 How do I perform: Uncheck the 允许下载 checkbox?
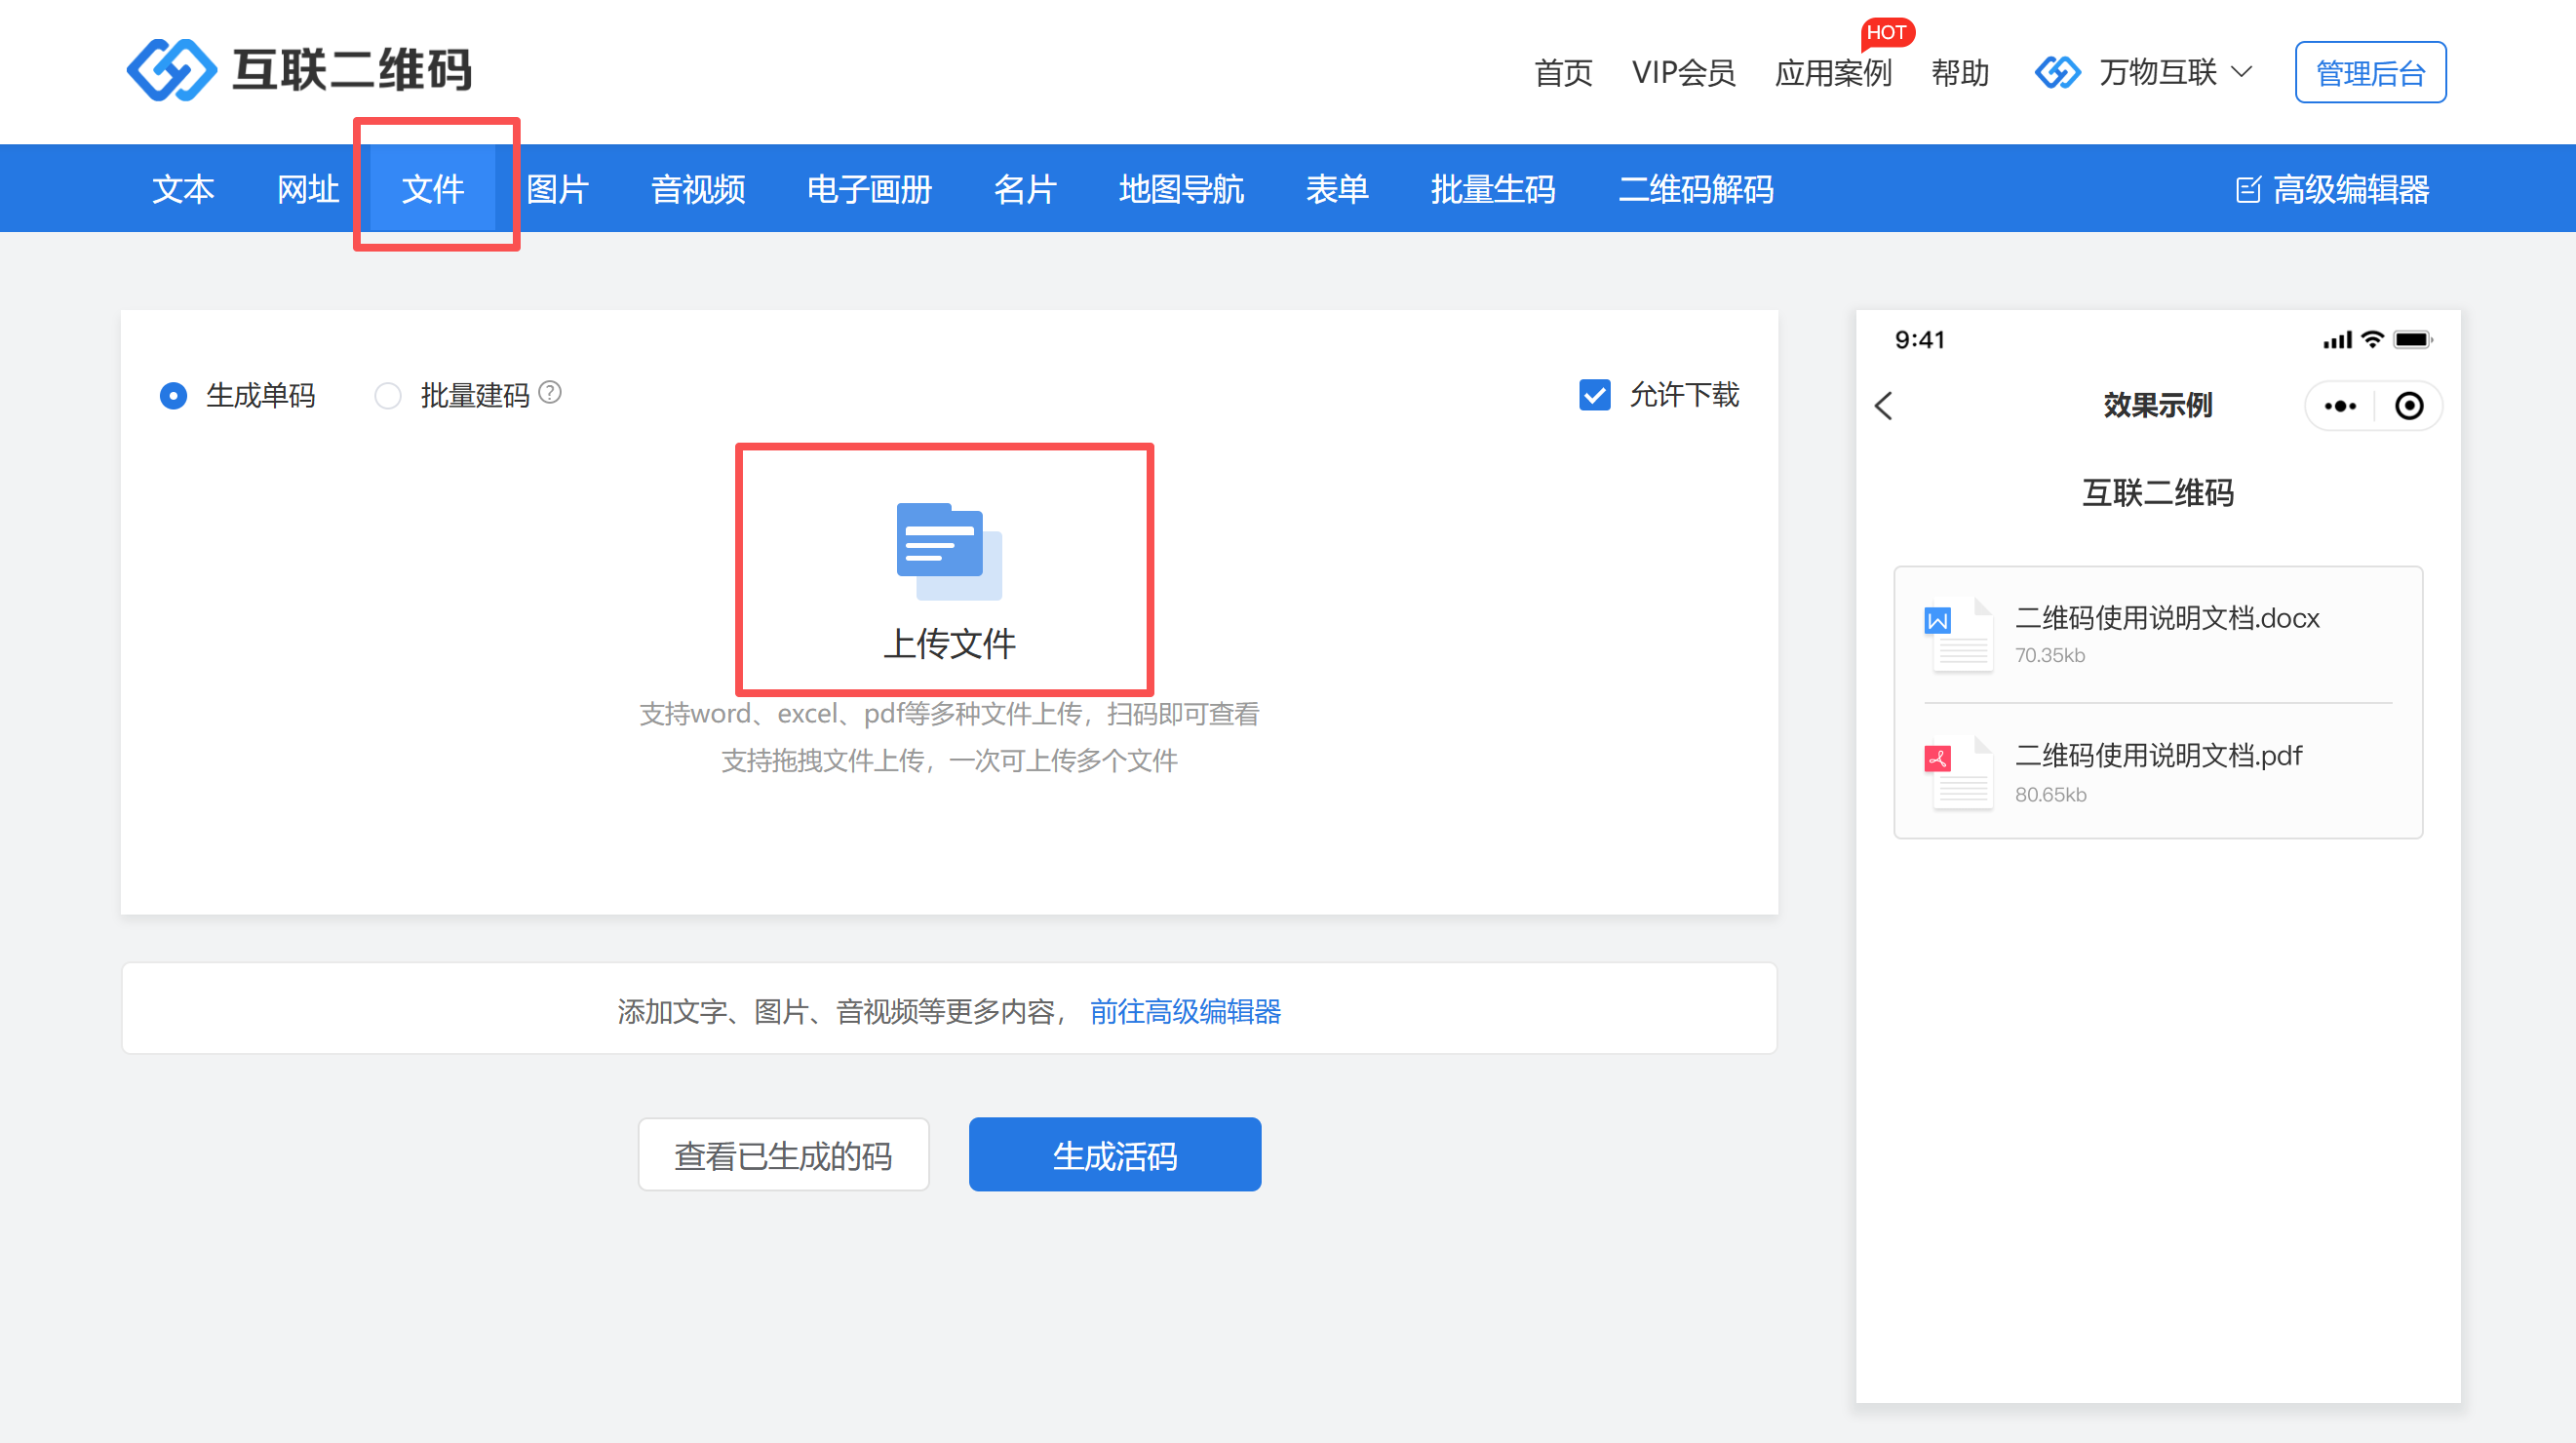1594,395
